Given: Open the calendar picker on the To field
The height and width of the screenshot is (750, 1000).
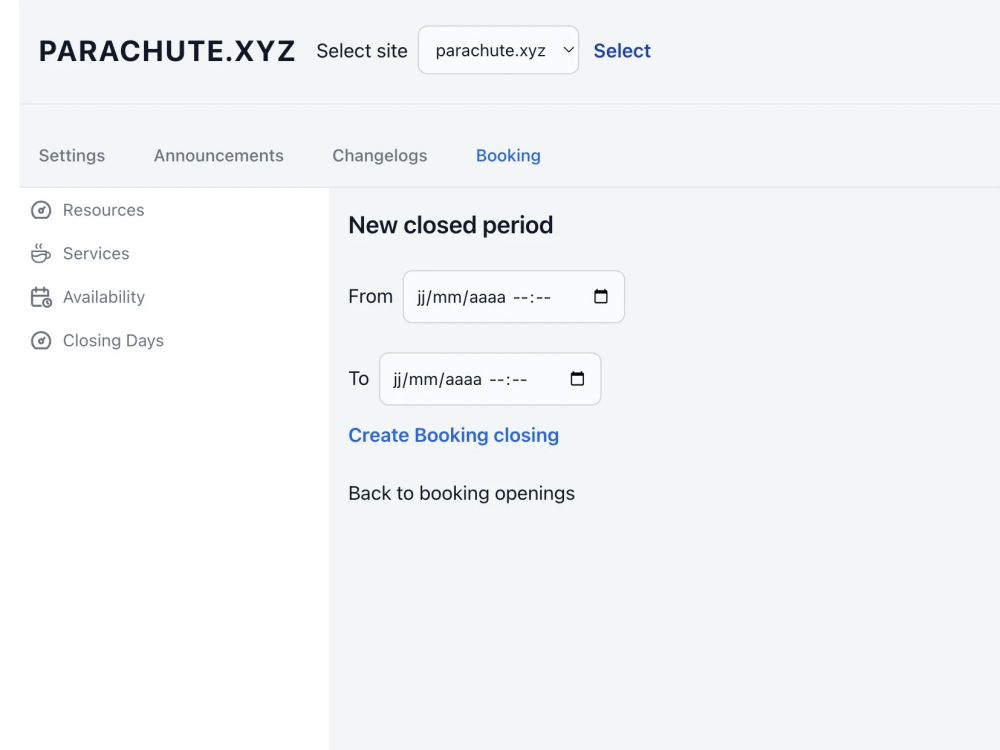Looking at the screenshot, I should [577, 379].
